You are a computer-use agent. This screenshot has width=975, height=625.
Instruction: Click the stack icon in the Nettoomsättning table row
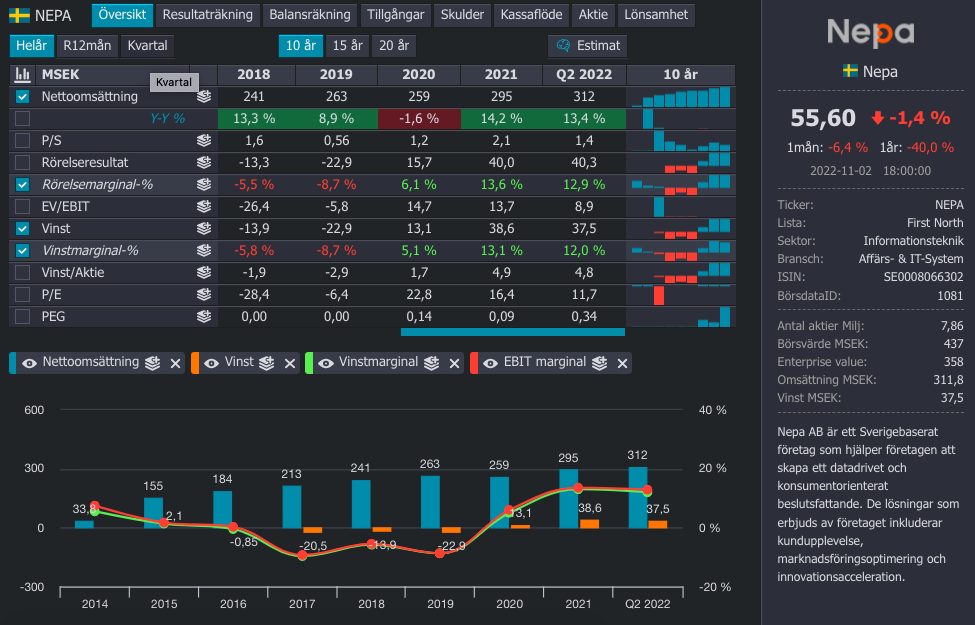(204, 97)
